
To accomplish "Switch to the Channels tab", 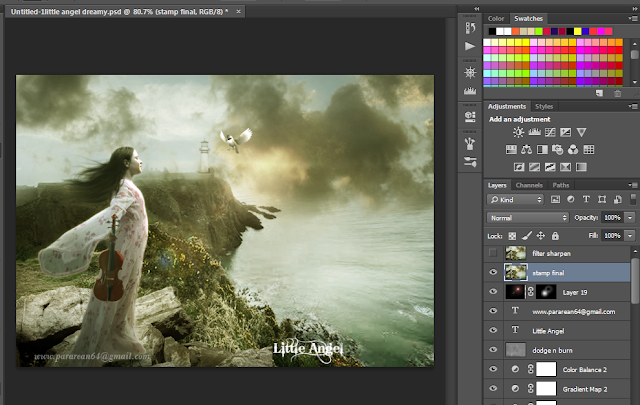I will pos(529,185).
